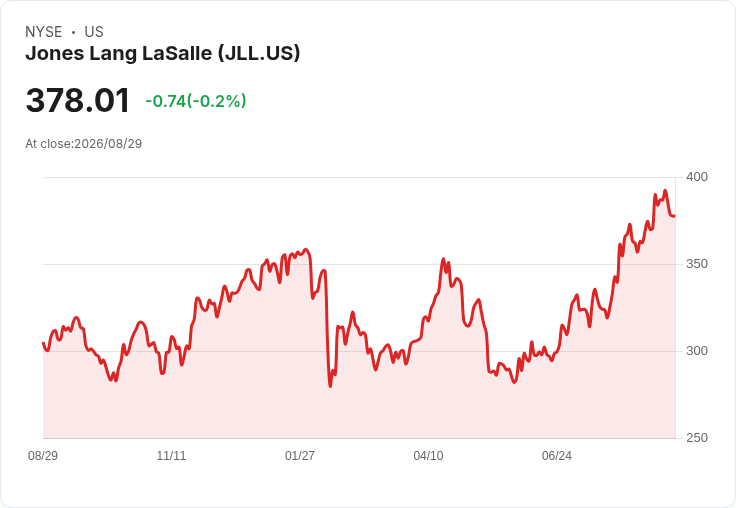The image size is (736, 508).
Task: Click the final endpoint of the price line
Action: [675, 216]
